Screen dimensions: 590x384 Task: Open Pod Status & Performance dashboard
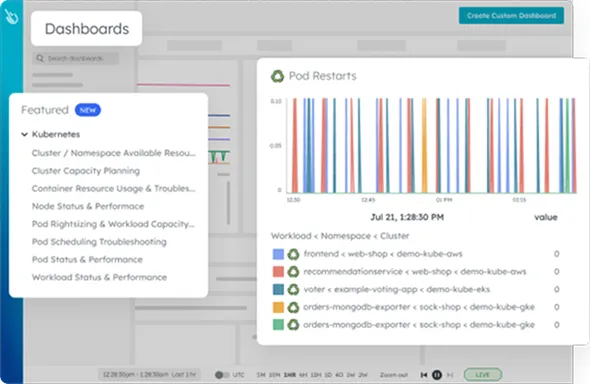pos(87,260)
